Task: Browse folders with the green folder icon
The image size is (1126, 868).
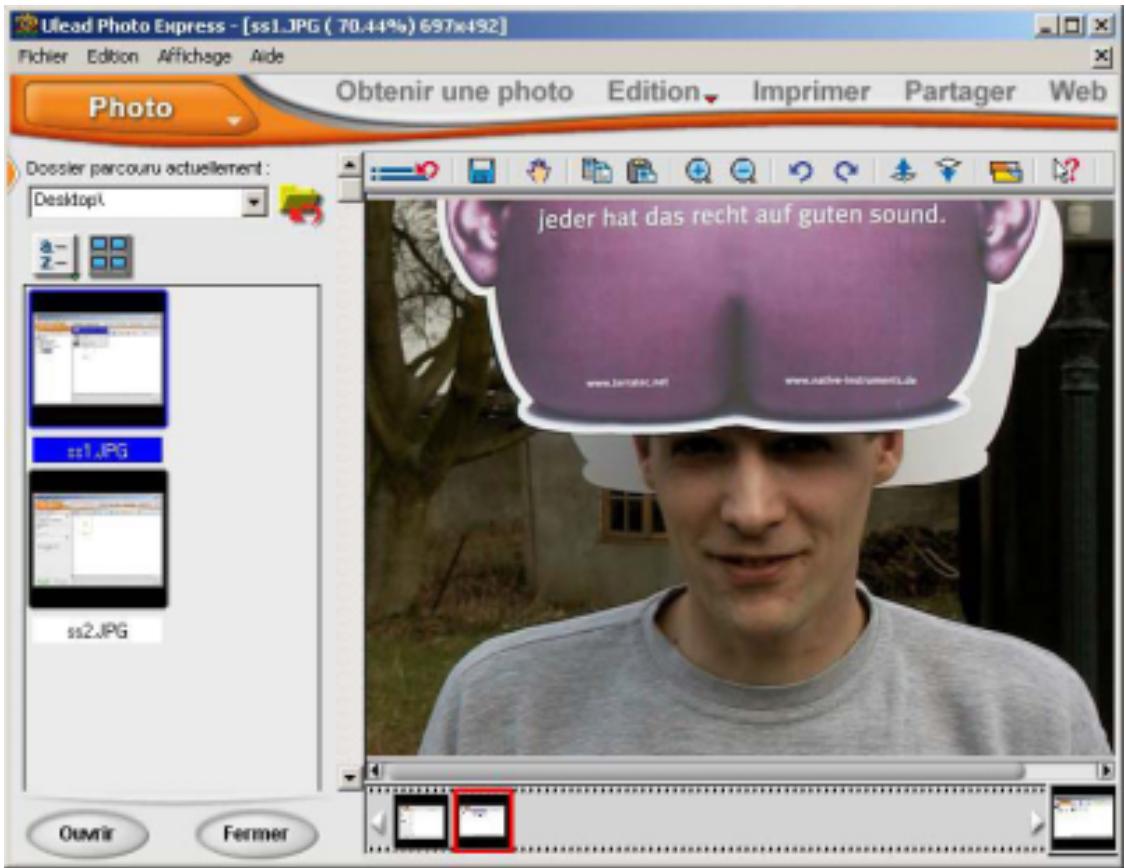Action: 301,205
